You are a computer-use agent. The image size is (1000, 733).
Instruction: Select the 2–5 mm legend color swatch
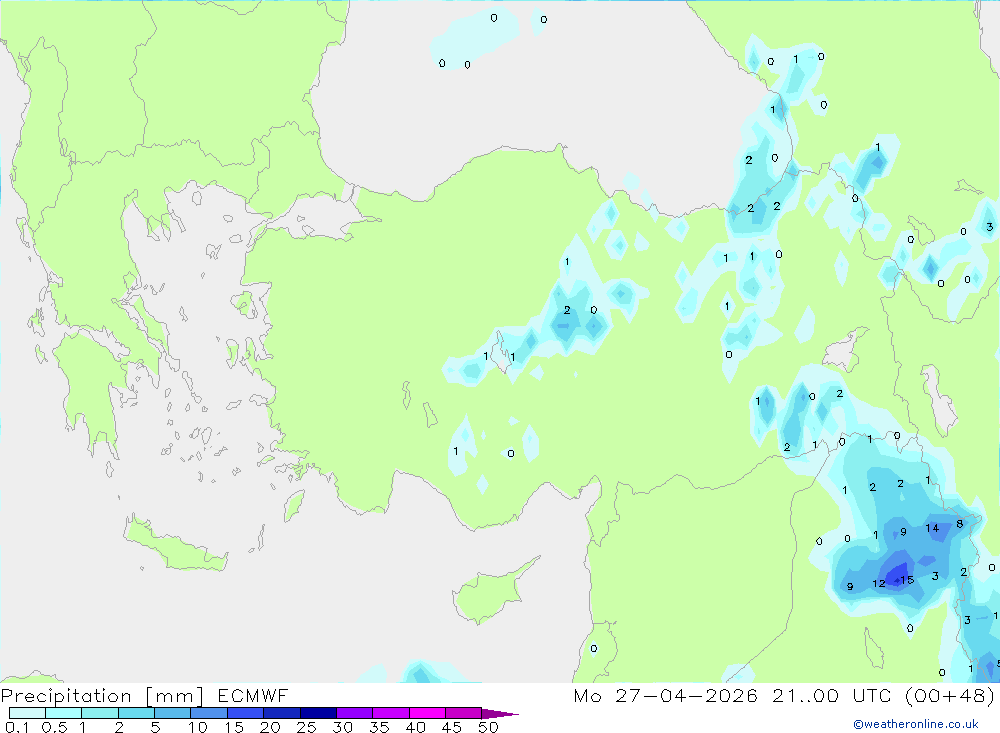[x=136, y=713]
